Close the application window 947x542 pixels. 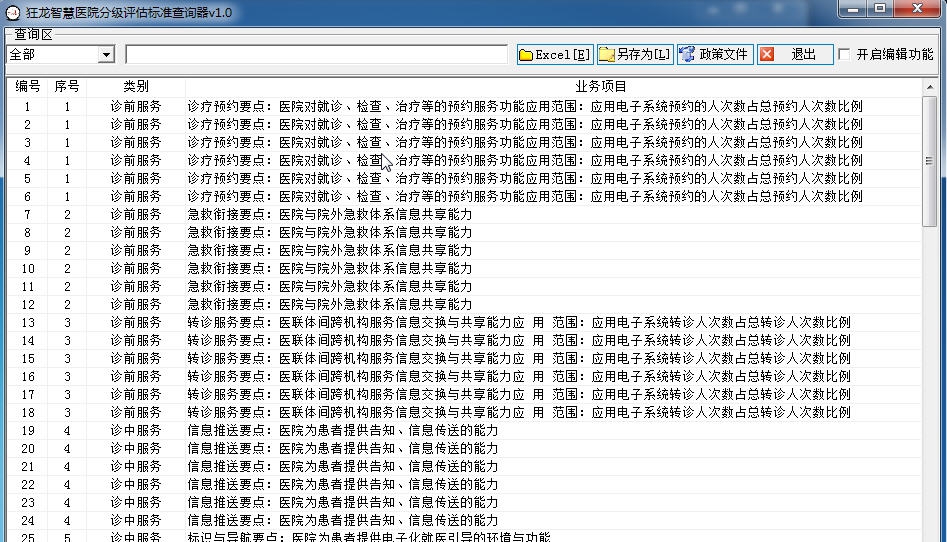(x=917, y=9)
